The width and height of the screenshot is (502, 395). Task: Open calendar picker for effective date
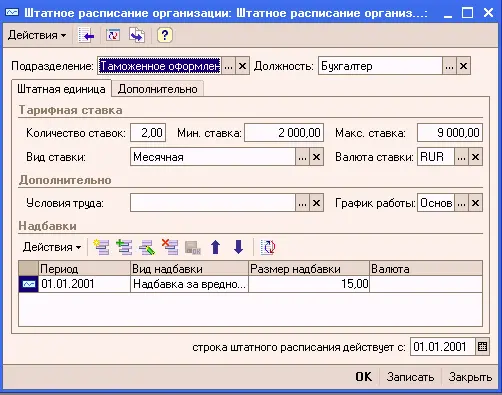click(482, 347)
